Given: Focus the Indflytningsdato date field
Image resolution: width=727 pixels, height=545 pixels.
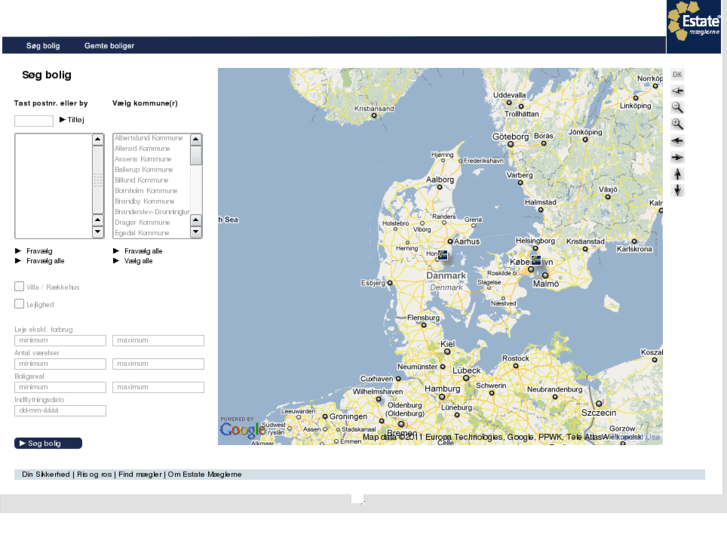Looking at the screenshot, I should (x=60, y=411).
